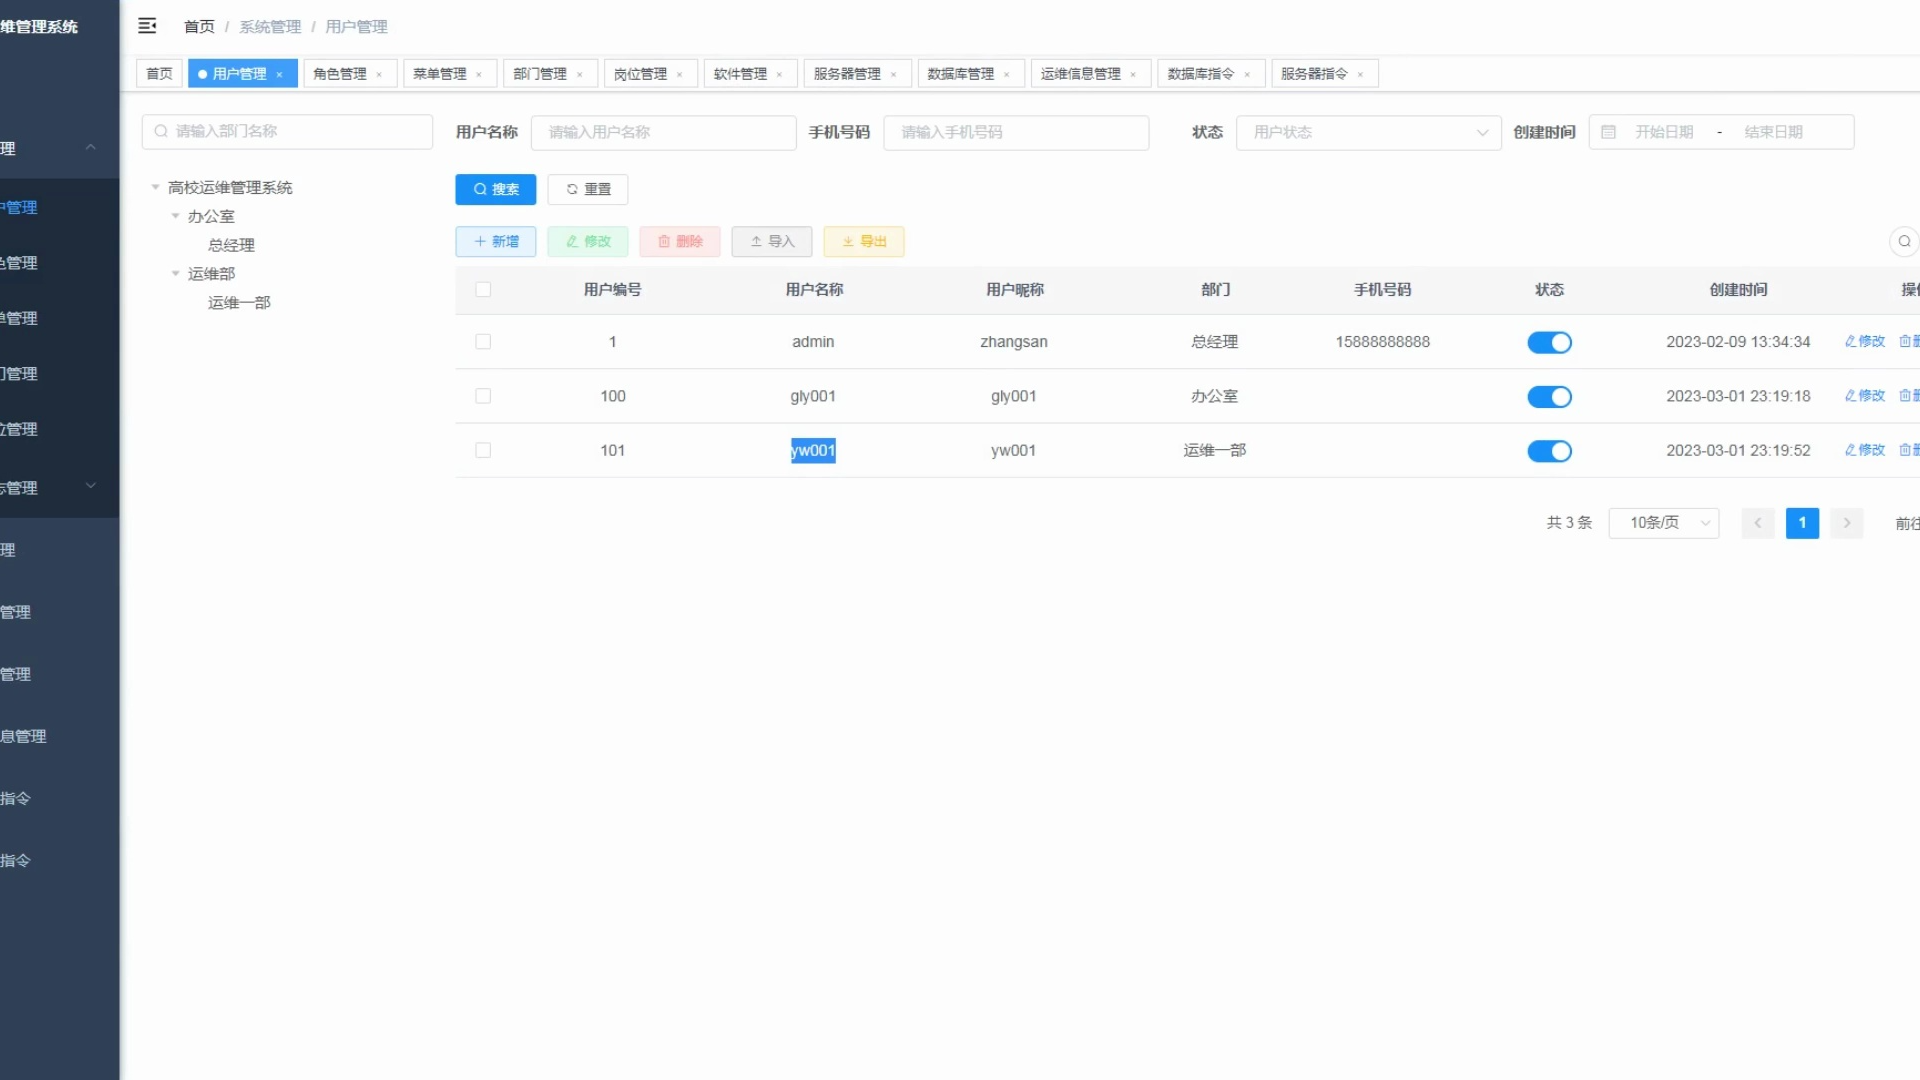Viewport: 1920px width, 1080px height.
Task: Check the checkbox for admin row
Action: coord(483,342)
